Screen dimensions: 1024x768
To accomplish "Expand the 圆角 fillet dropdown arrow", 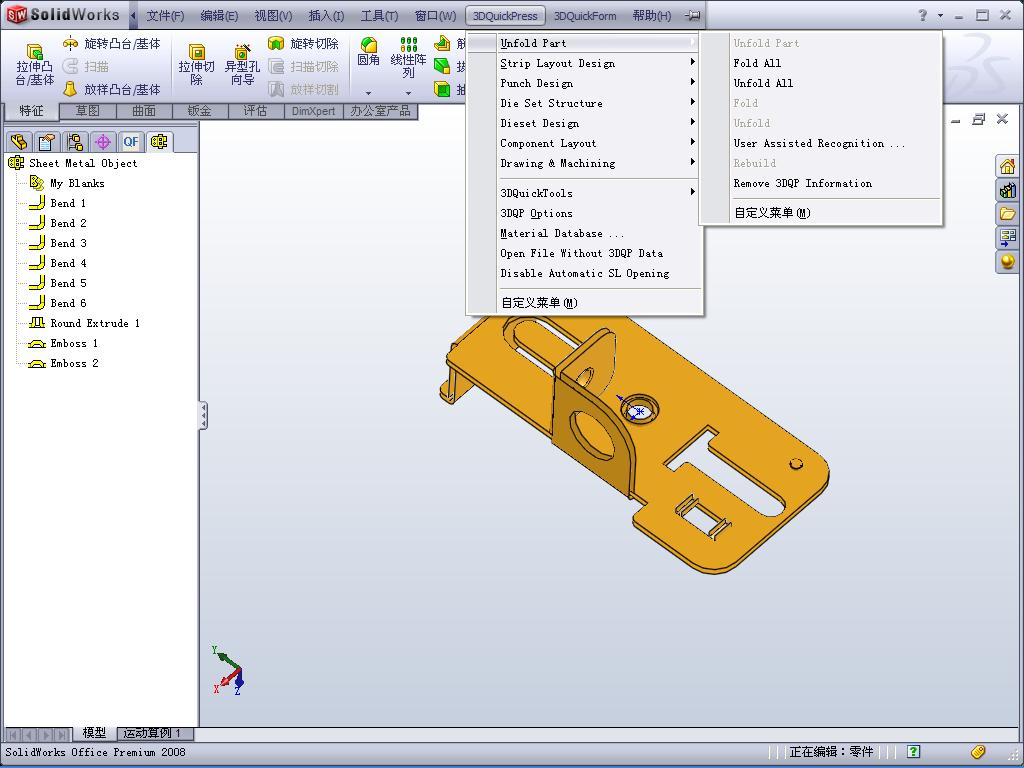I will [368, 93].
